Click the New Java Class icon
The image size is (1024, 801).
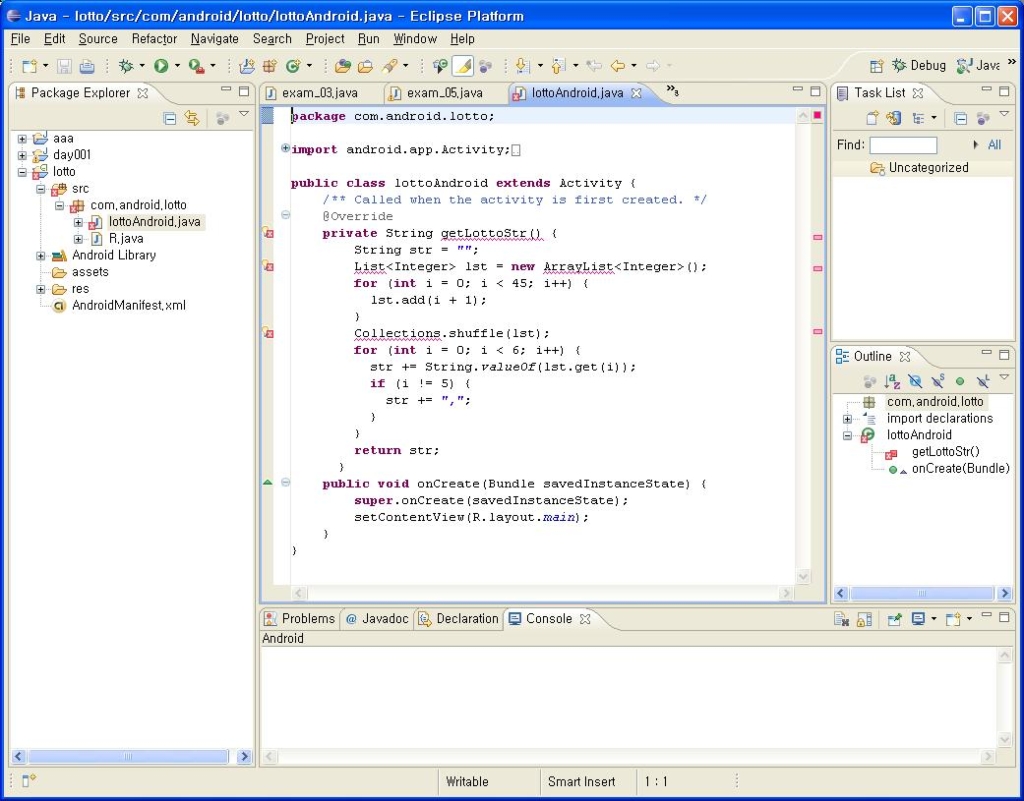point(293,65)
